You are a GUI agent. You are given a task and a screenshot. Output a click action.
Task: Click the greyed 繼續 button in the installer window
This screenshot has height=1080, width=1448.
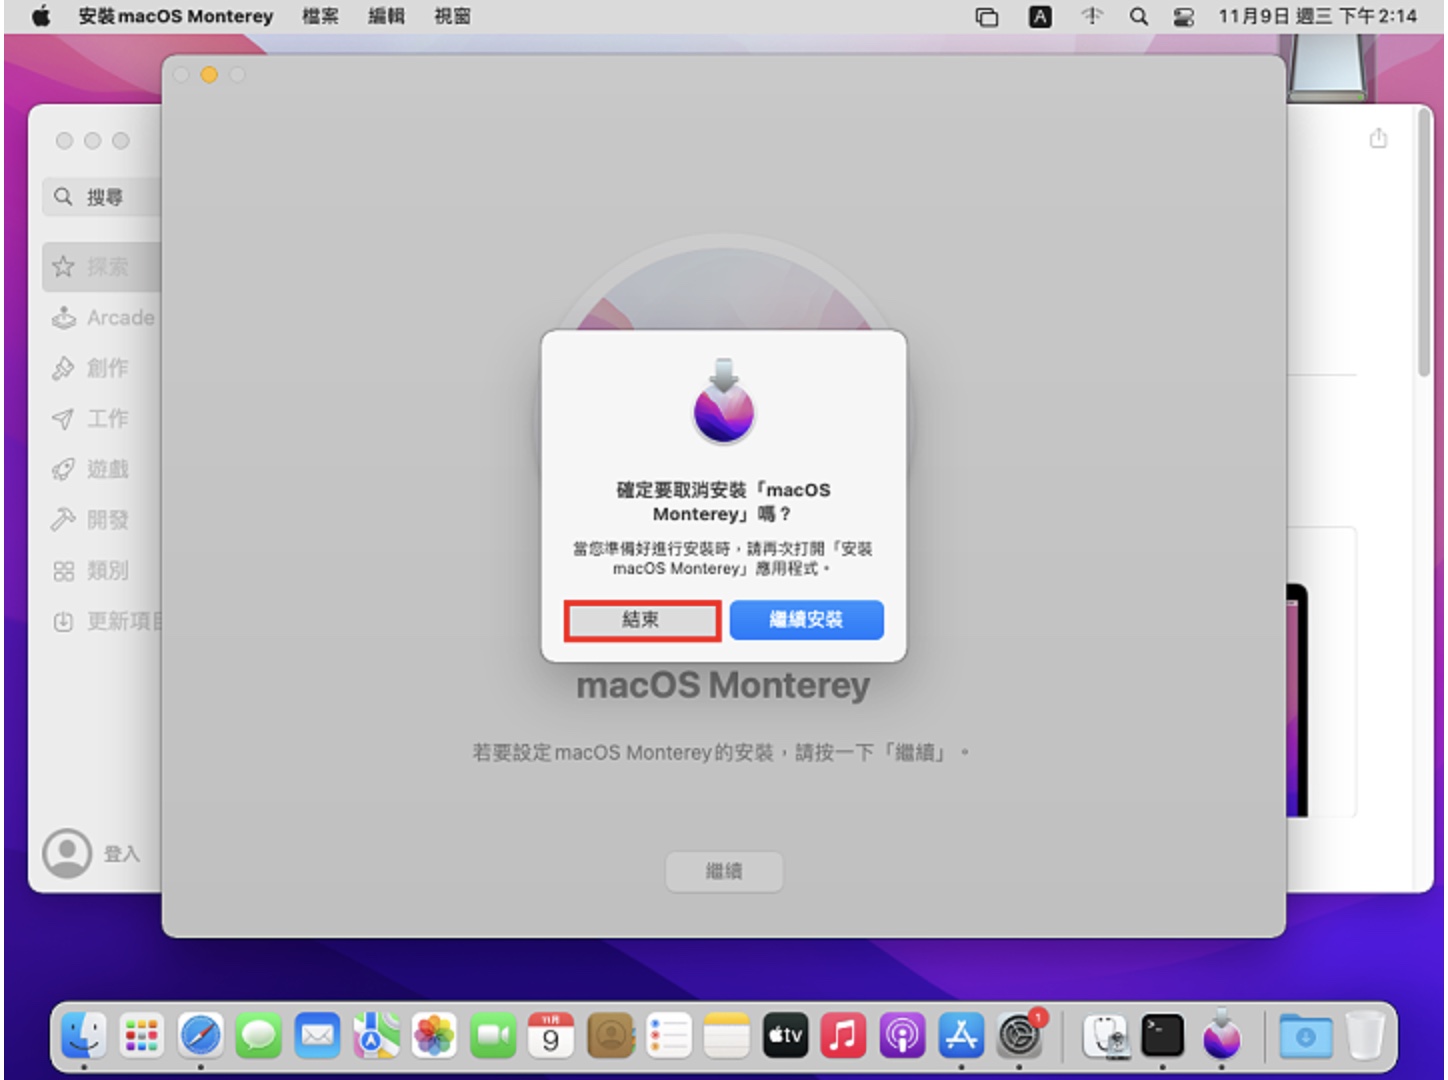724,871
